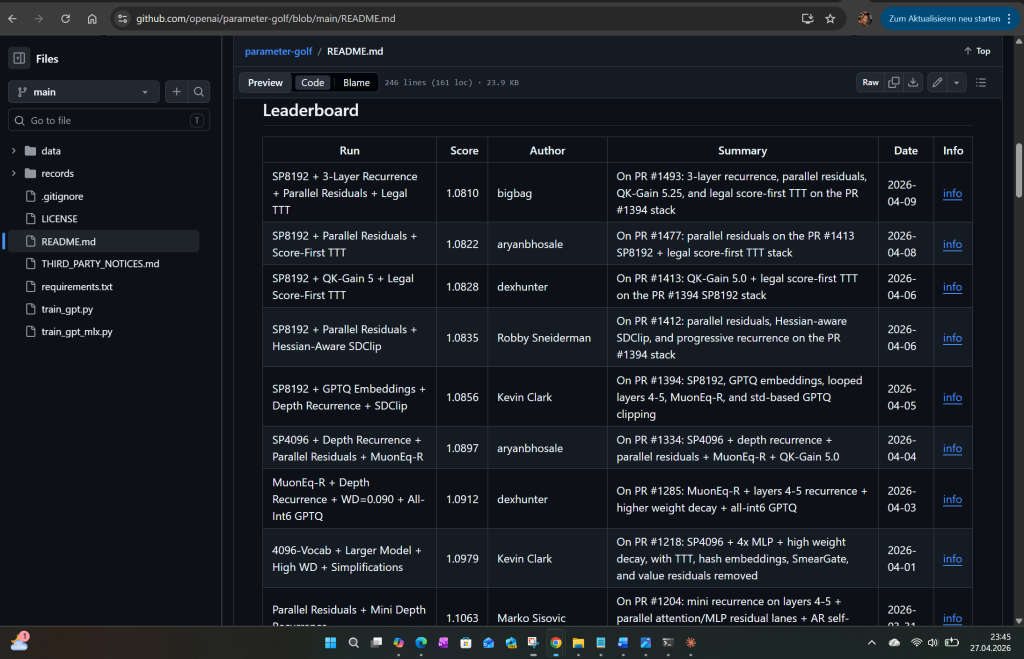Open info link for score 1.0912 row
Image resolution: width=1024 pixels, height=659 pixels.
(952, 499)
